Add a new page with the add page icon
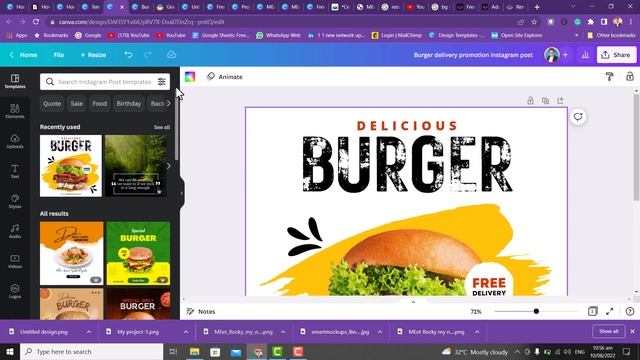Screen dimensions: 640x360 (x=560, y=100)
